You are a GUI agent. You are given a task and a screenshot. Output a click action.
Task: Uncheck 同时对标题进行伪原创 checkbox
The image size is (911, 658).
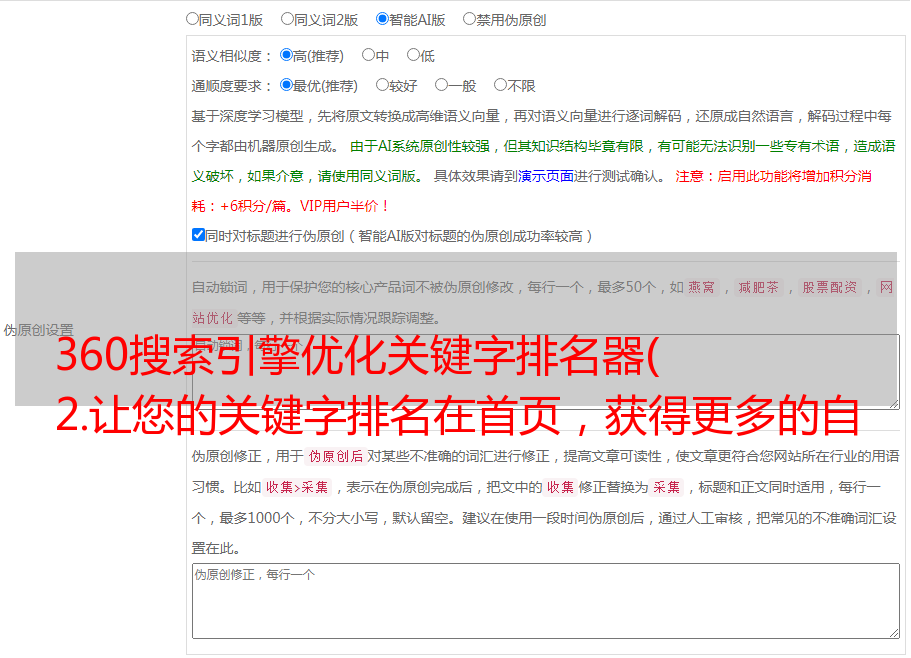point(198,235)
